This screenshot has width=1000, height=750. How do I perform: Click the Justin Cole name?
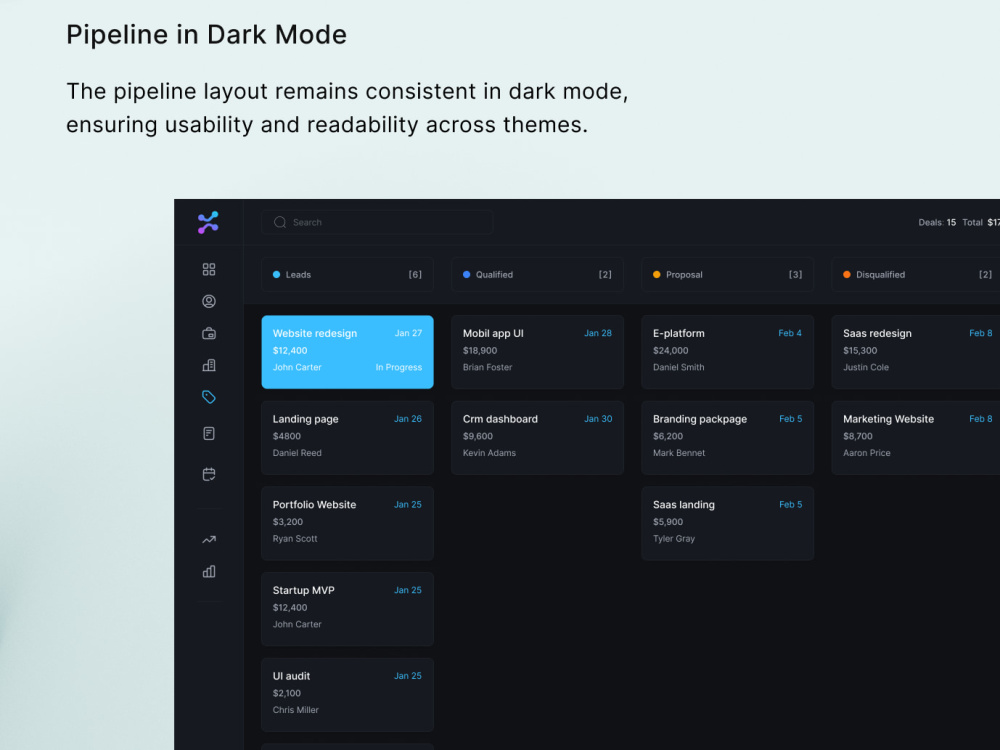[x=865, y=367]
